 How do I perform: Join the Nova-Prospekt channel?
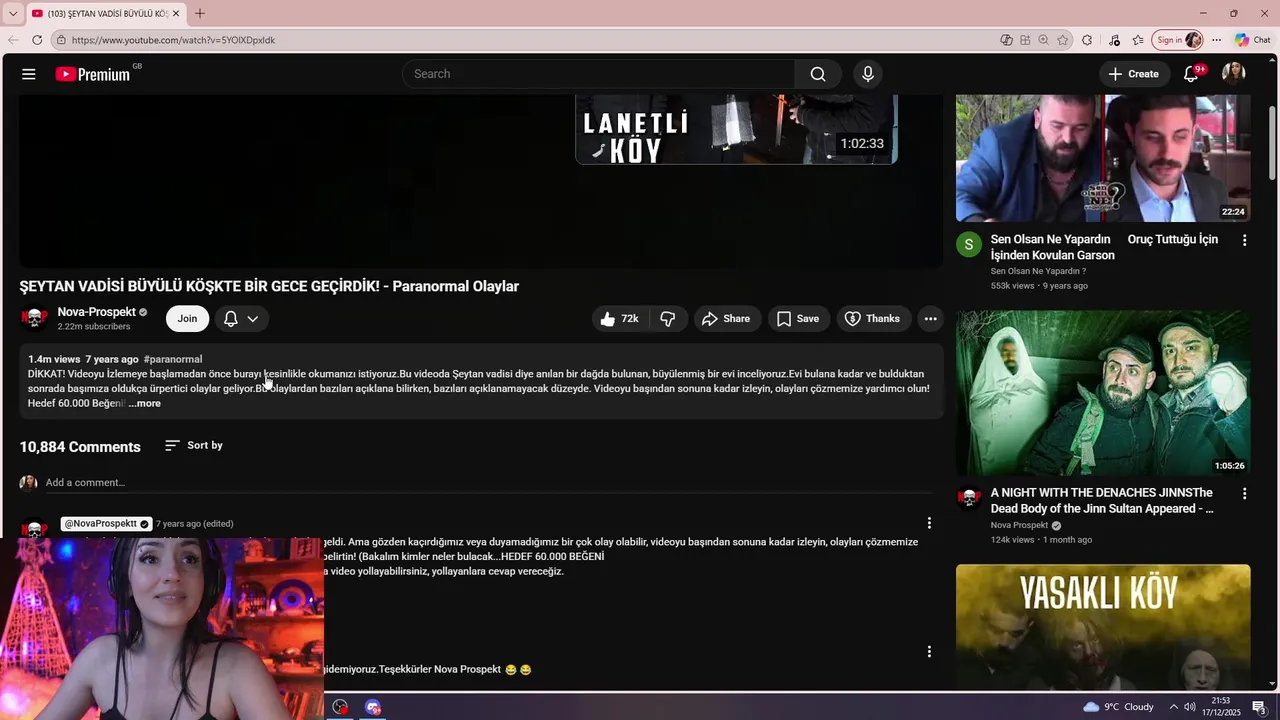(x=187, y=319)
